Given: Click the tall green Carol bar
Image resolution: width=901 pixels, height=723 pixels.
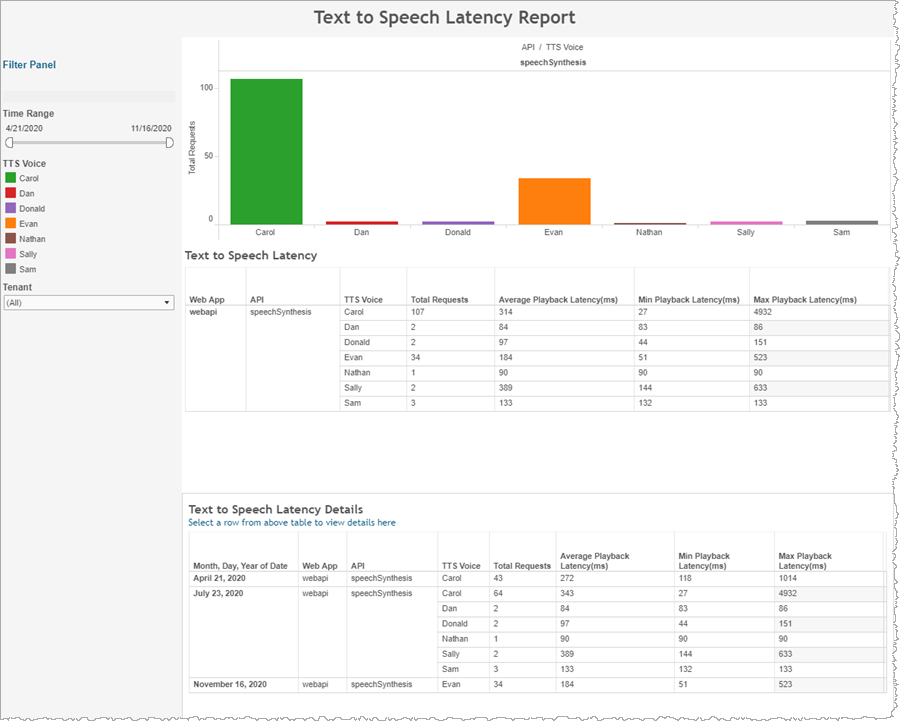Looking at the screenshot, I should click(266, 150).
